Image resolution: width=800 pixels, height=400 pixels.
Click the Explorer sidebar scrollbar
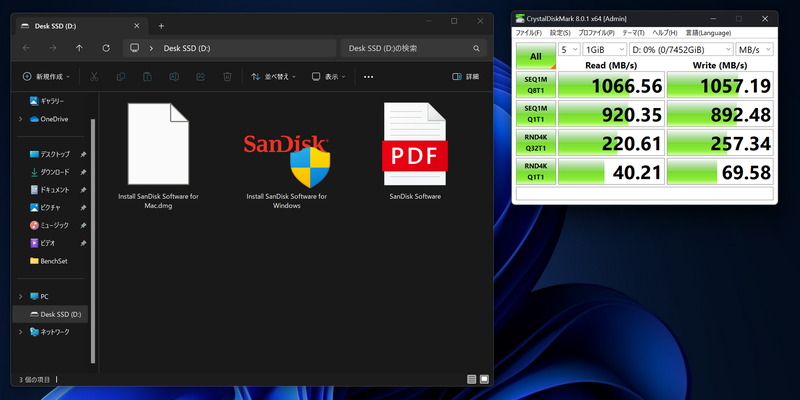pyautogui.click(x=93, y=240)
